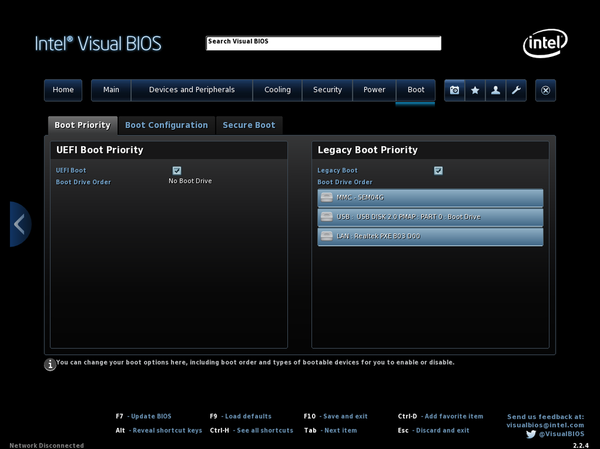Select the Boot Priority tab
This screenshot has height=449, width=600.
coord(83,125)
